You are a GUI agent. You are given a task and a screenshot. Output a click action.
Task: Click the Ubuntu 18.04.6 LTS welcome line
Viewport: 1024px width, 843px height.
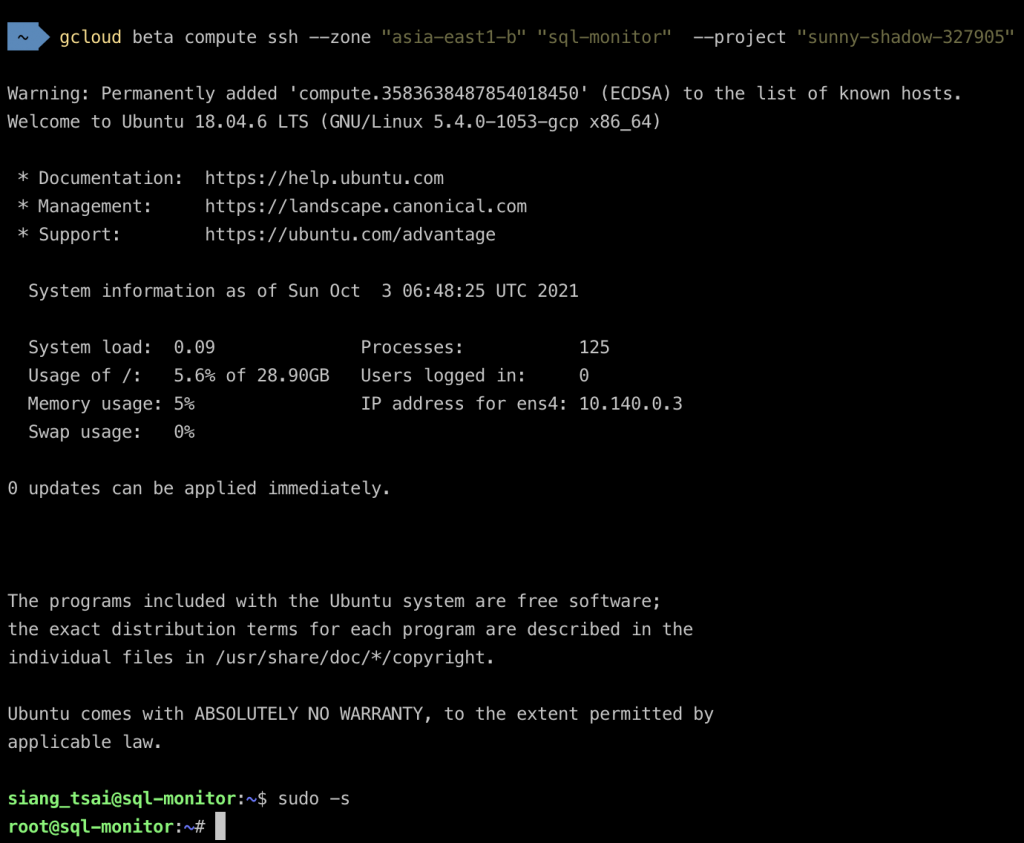tap(334, 122)
